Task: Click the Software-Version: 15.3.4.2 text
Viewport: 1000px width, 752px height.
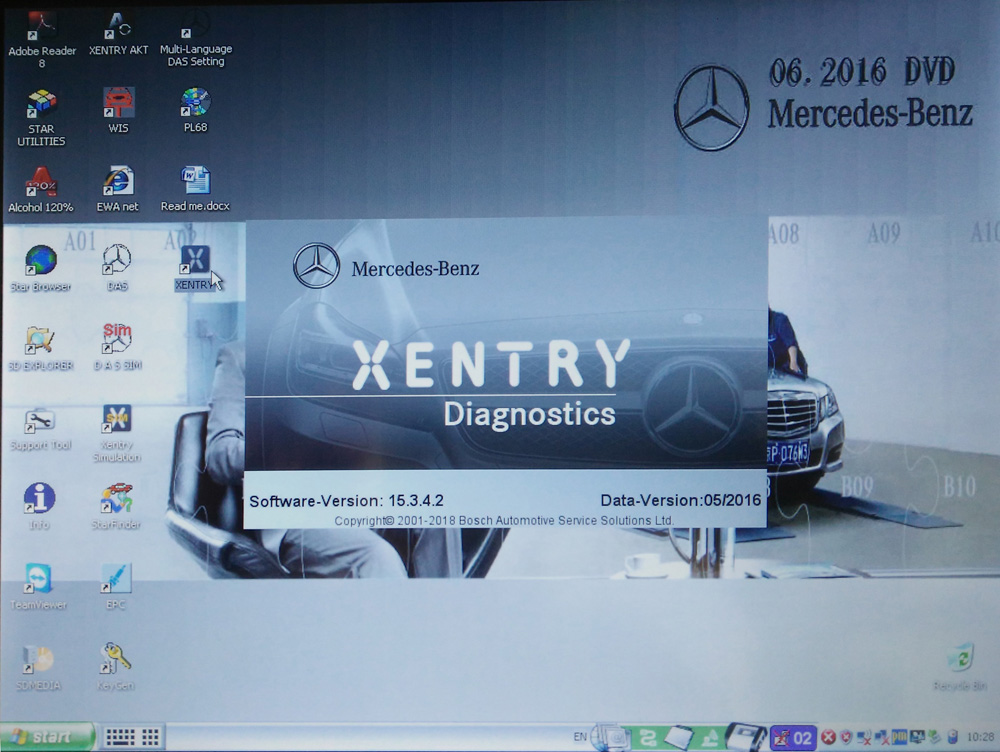Action: 346,501
